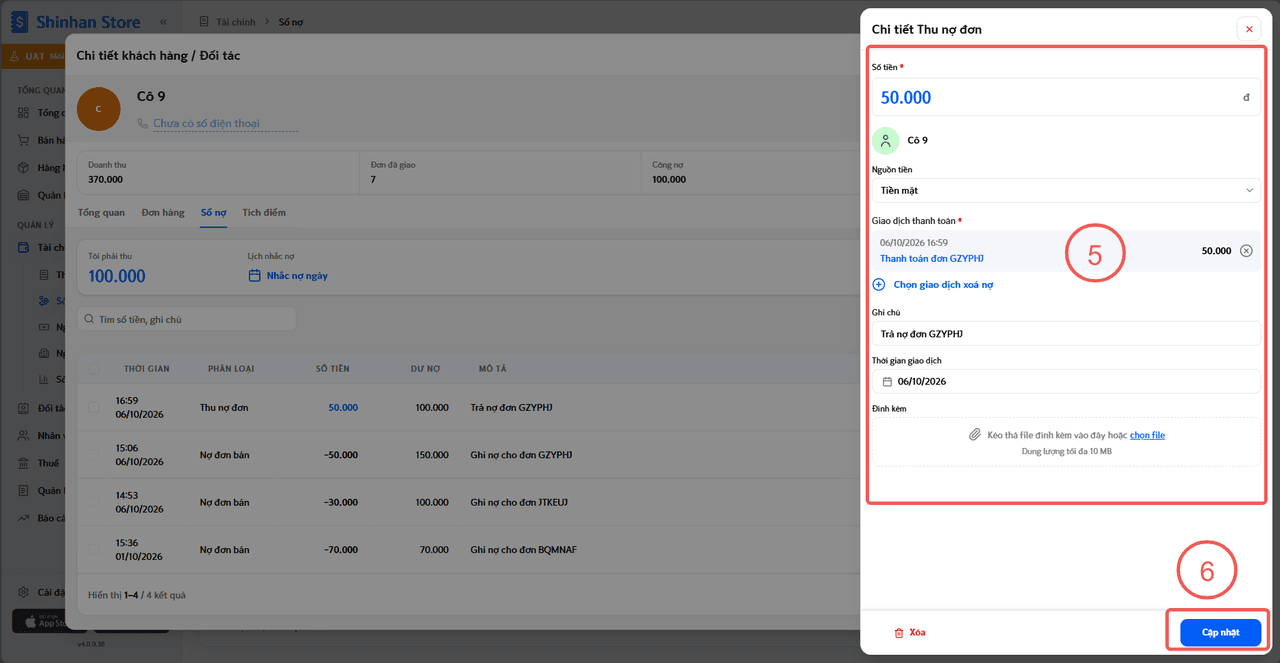Image resolution: width=1280 pixels, height=663 pixels.
Task: Switch to the Tổng quan tab
Action: [101, 212]
